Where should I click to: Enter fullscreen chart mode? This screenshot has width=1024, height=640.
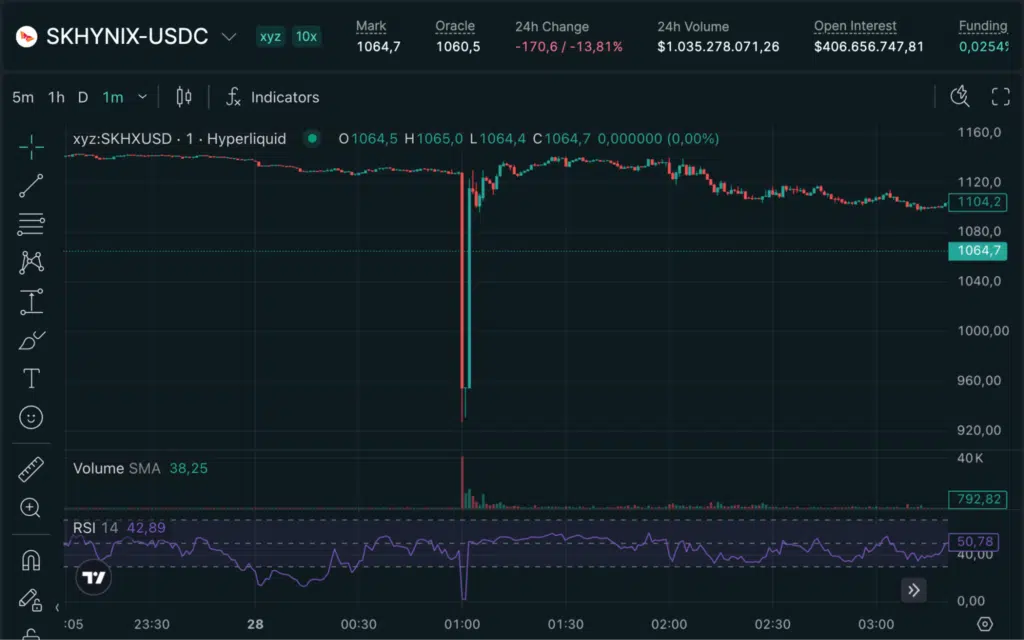[x=1000, y=97]
